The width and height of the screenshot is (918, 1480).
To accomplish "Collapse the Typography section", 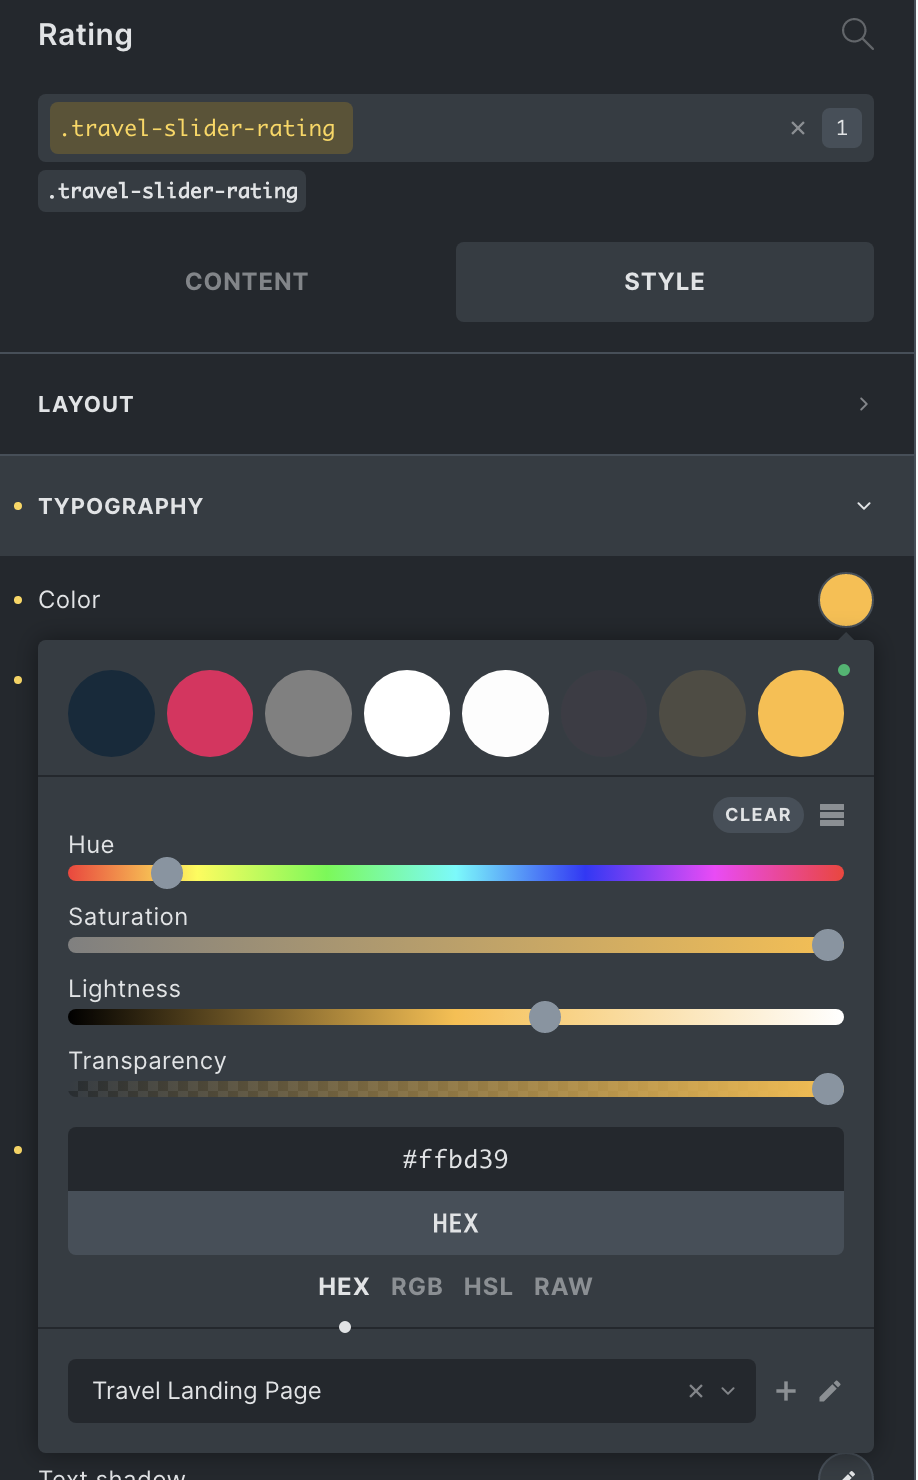I will (457, 506).
